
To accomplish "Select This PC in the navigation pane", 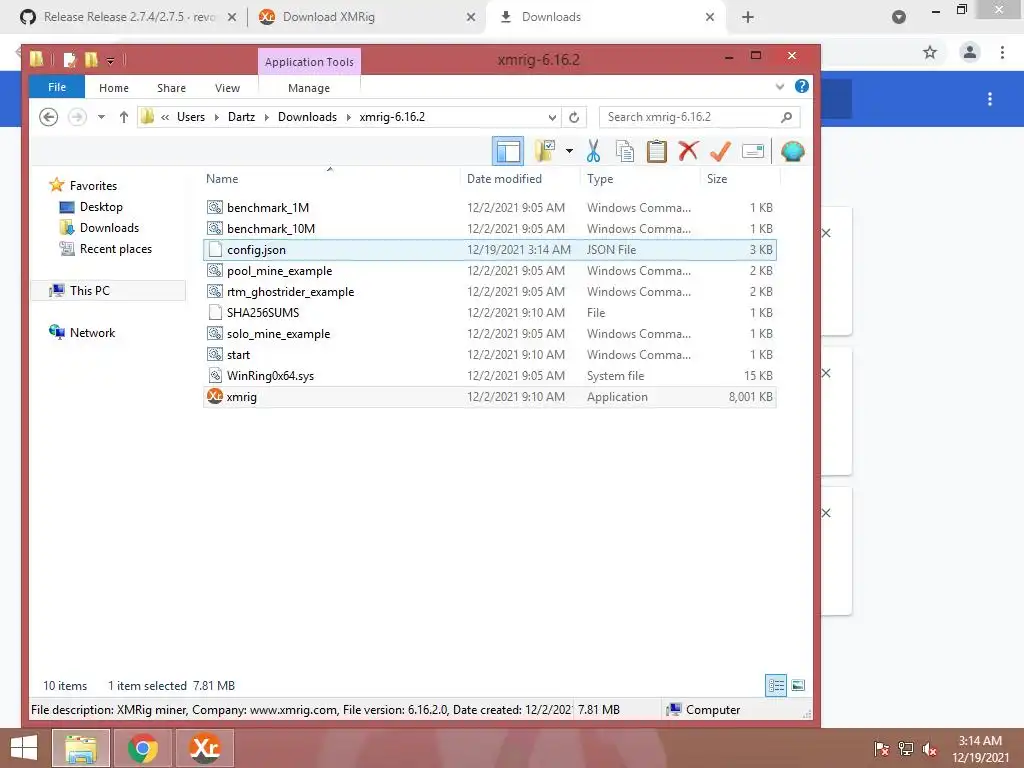I will 89,291.
